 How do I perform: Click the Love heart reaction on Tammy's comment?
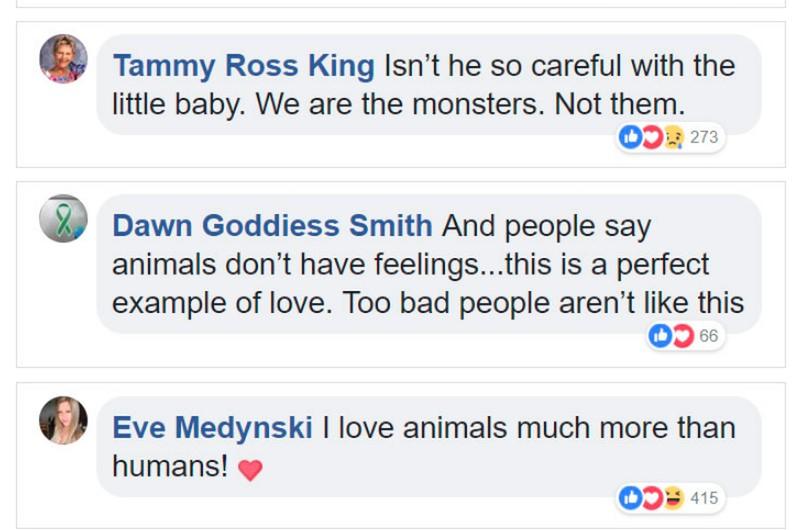point(651,137)
